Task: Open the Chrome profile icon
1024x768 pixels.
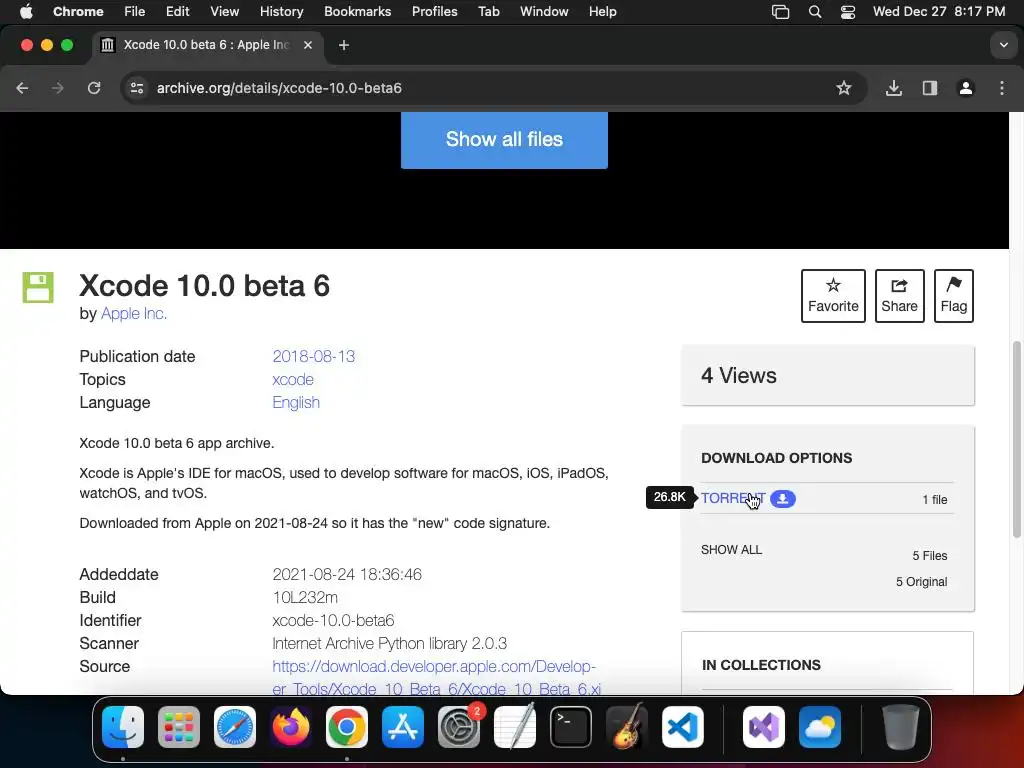Action: [x=965, y=88]
